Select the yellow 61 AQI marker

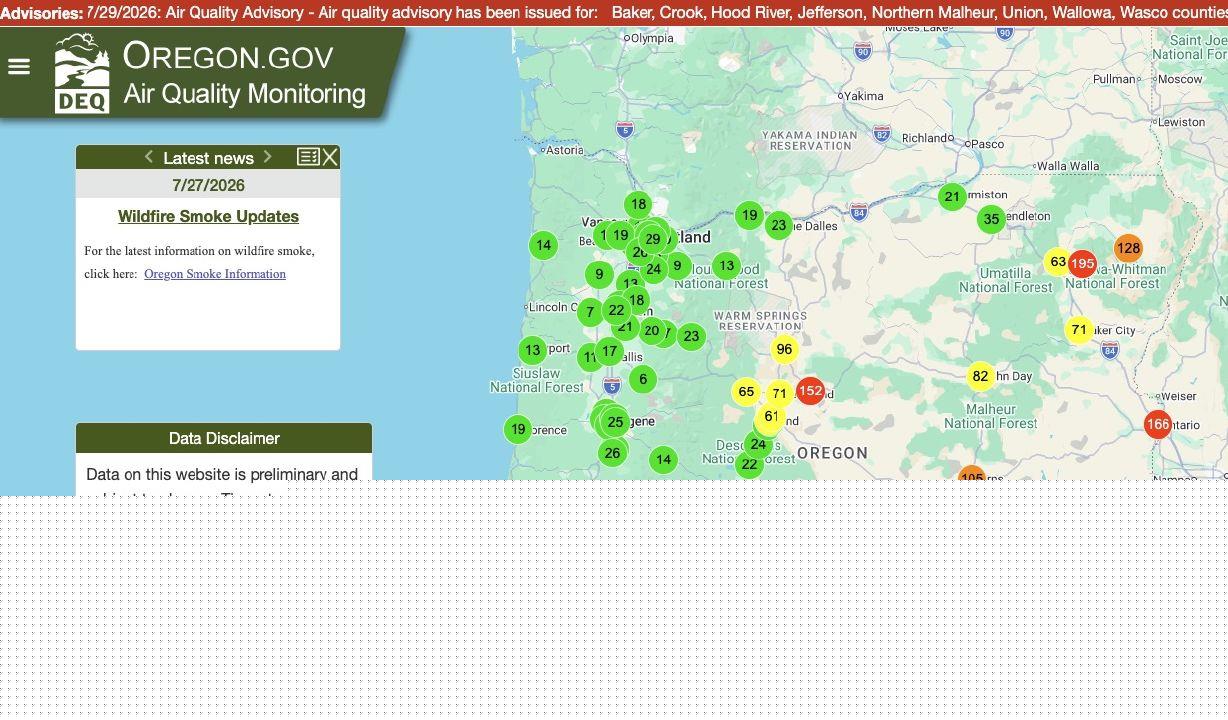click(771, 416)
